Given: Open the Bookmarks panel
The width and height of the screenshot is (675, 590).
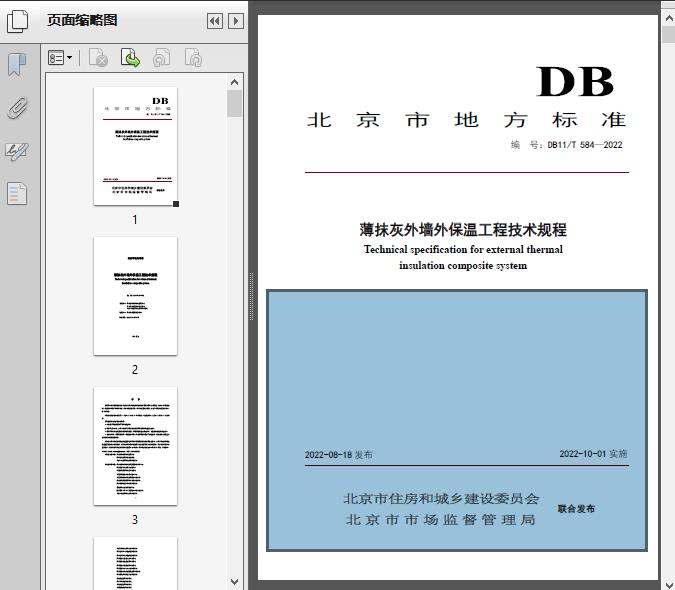Looking at the screenshot, I should [17, 65].
